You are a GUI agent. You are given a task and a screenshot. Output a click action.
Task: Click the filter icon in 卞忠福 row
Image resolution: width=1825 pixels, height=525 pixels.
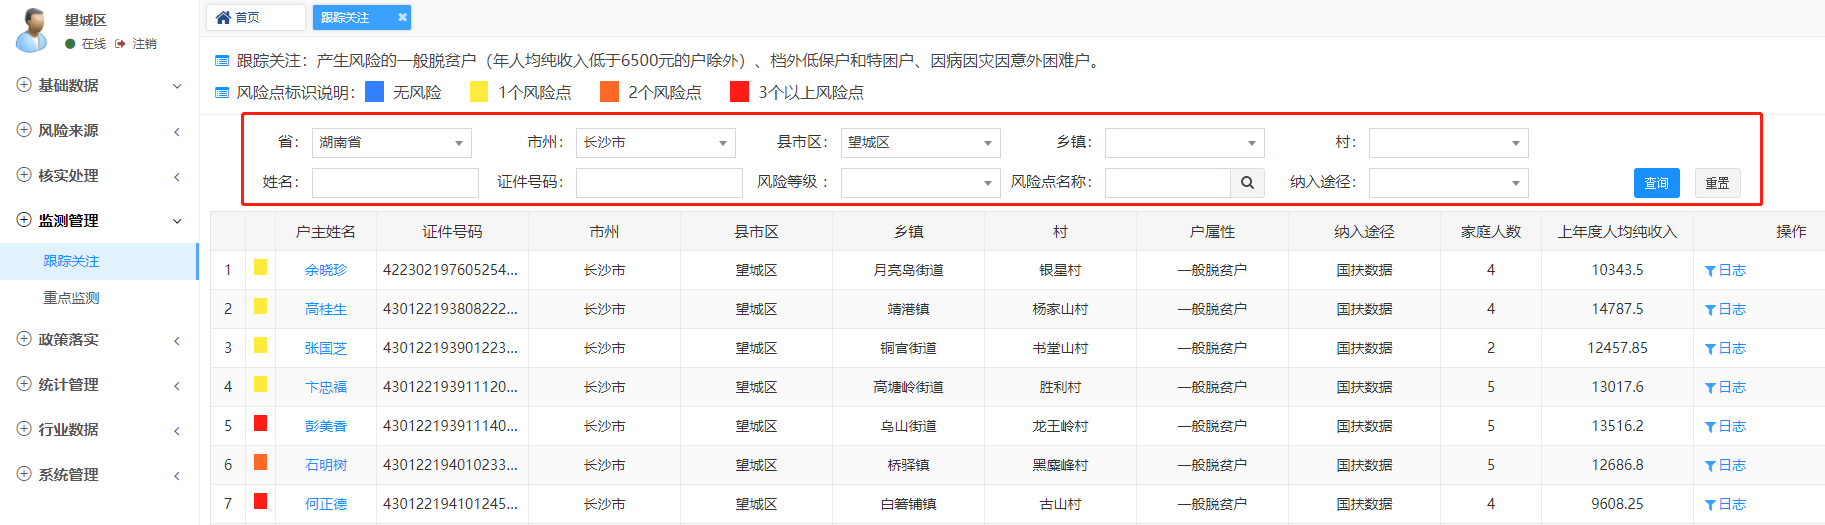(x=1710, y=388)
